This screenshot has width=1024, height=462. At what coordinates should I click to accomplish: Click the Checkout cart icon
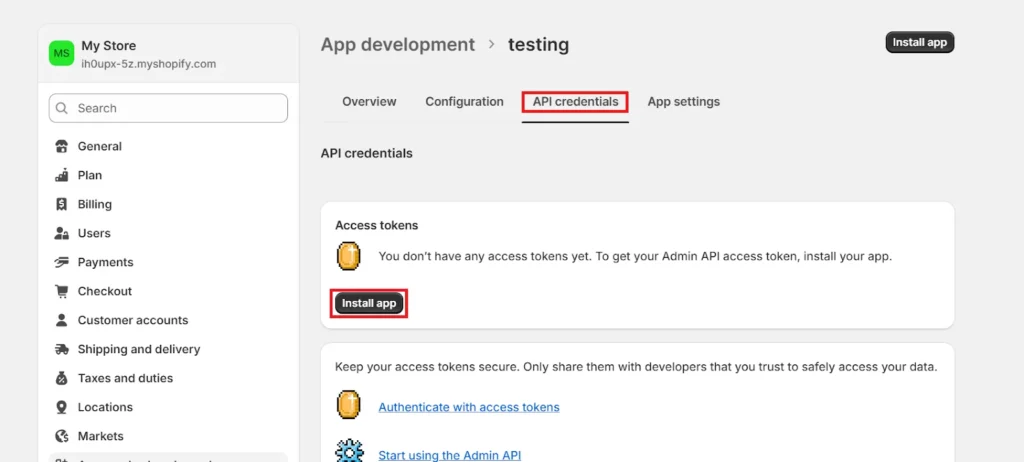(x=61, y=291)
